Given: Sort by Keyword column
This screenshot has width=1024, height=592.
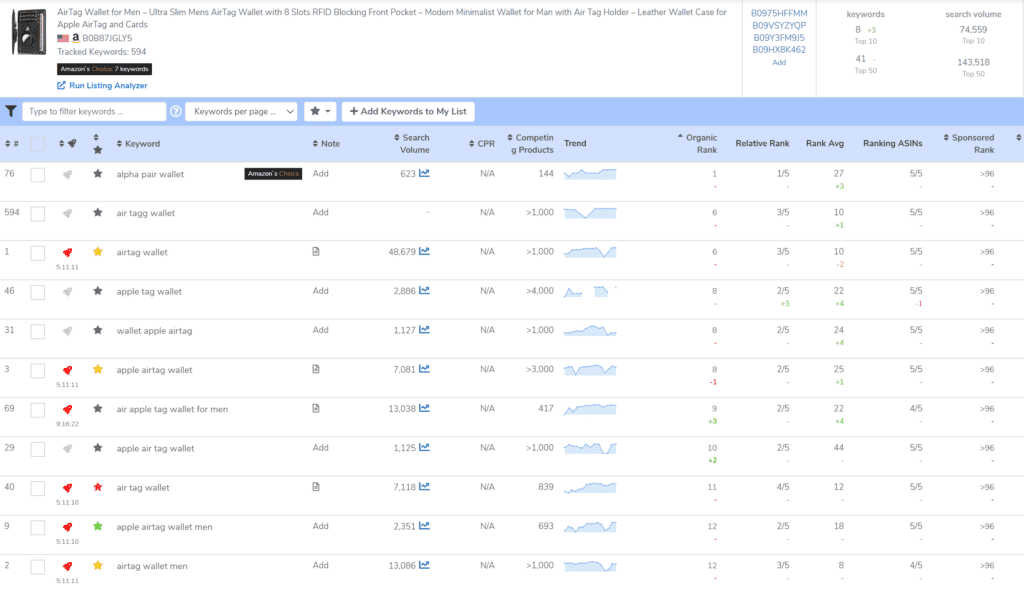Looking at the screenshot, I should (x=138, y=144).
